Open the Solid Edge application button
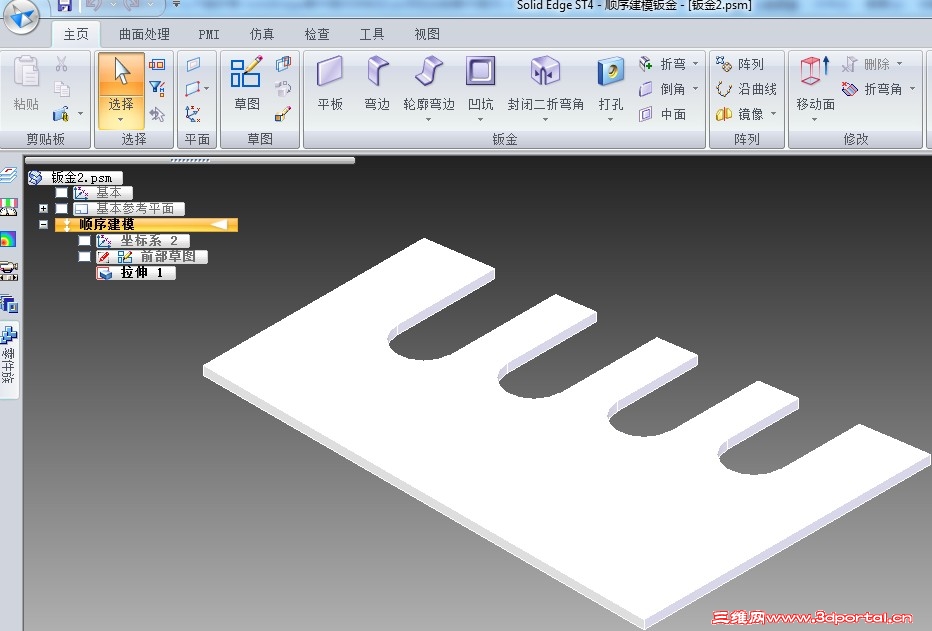Viewport: 932px width, 631px height. point(20,16)
